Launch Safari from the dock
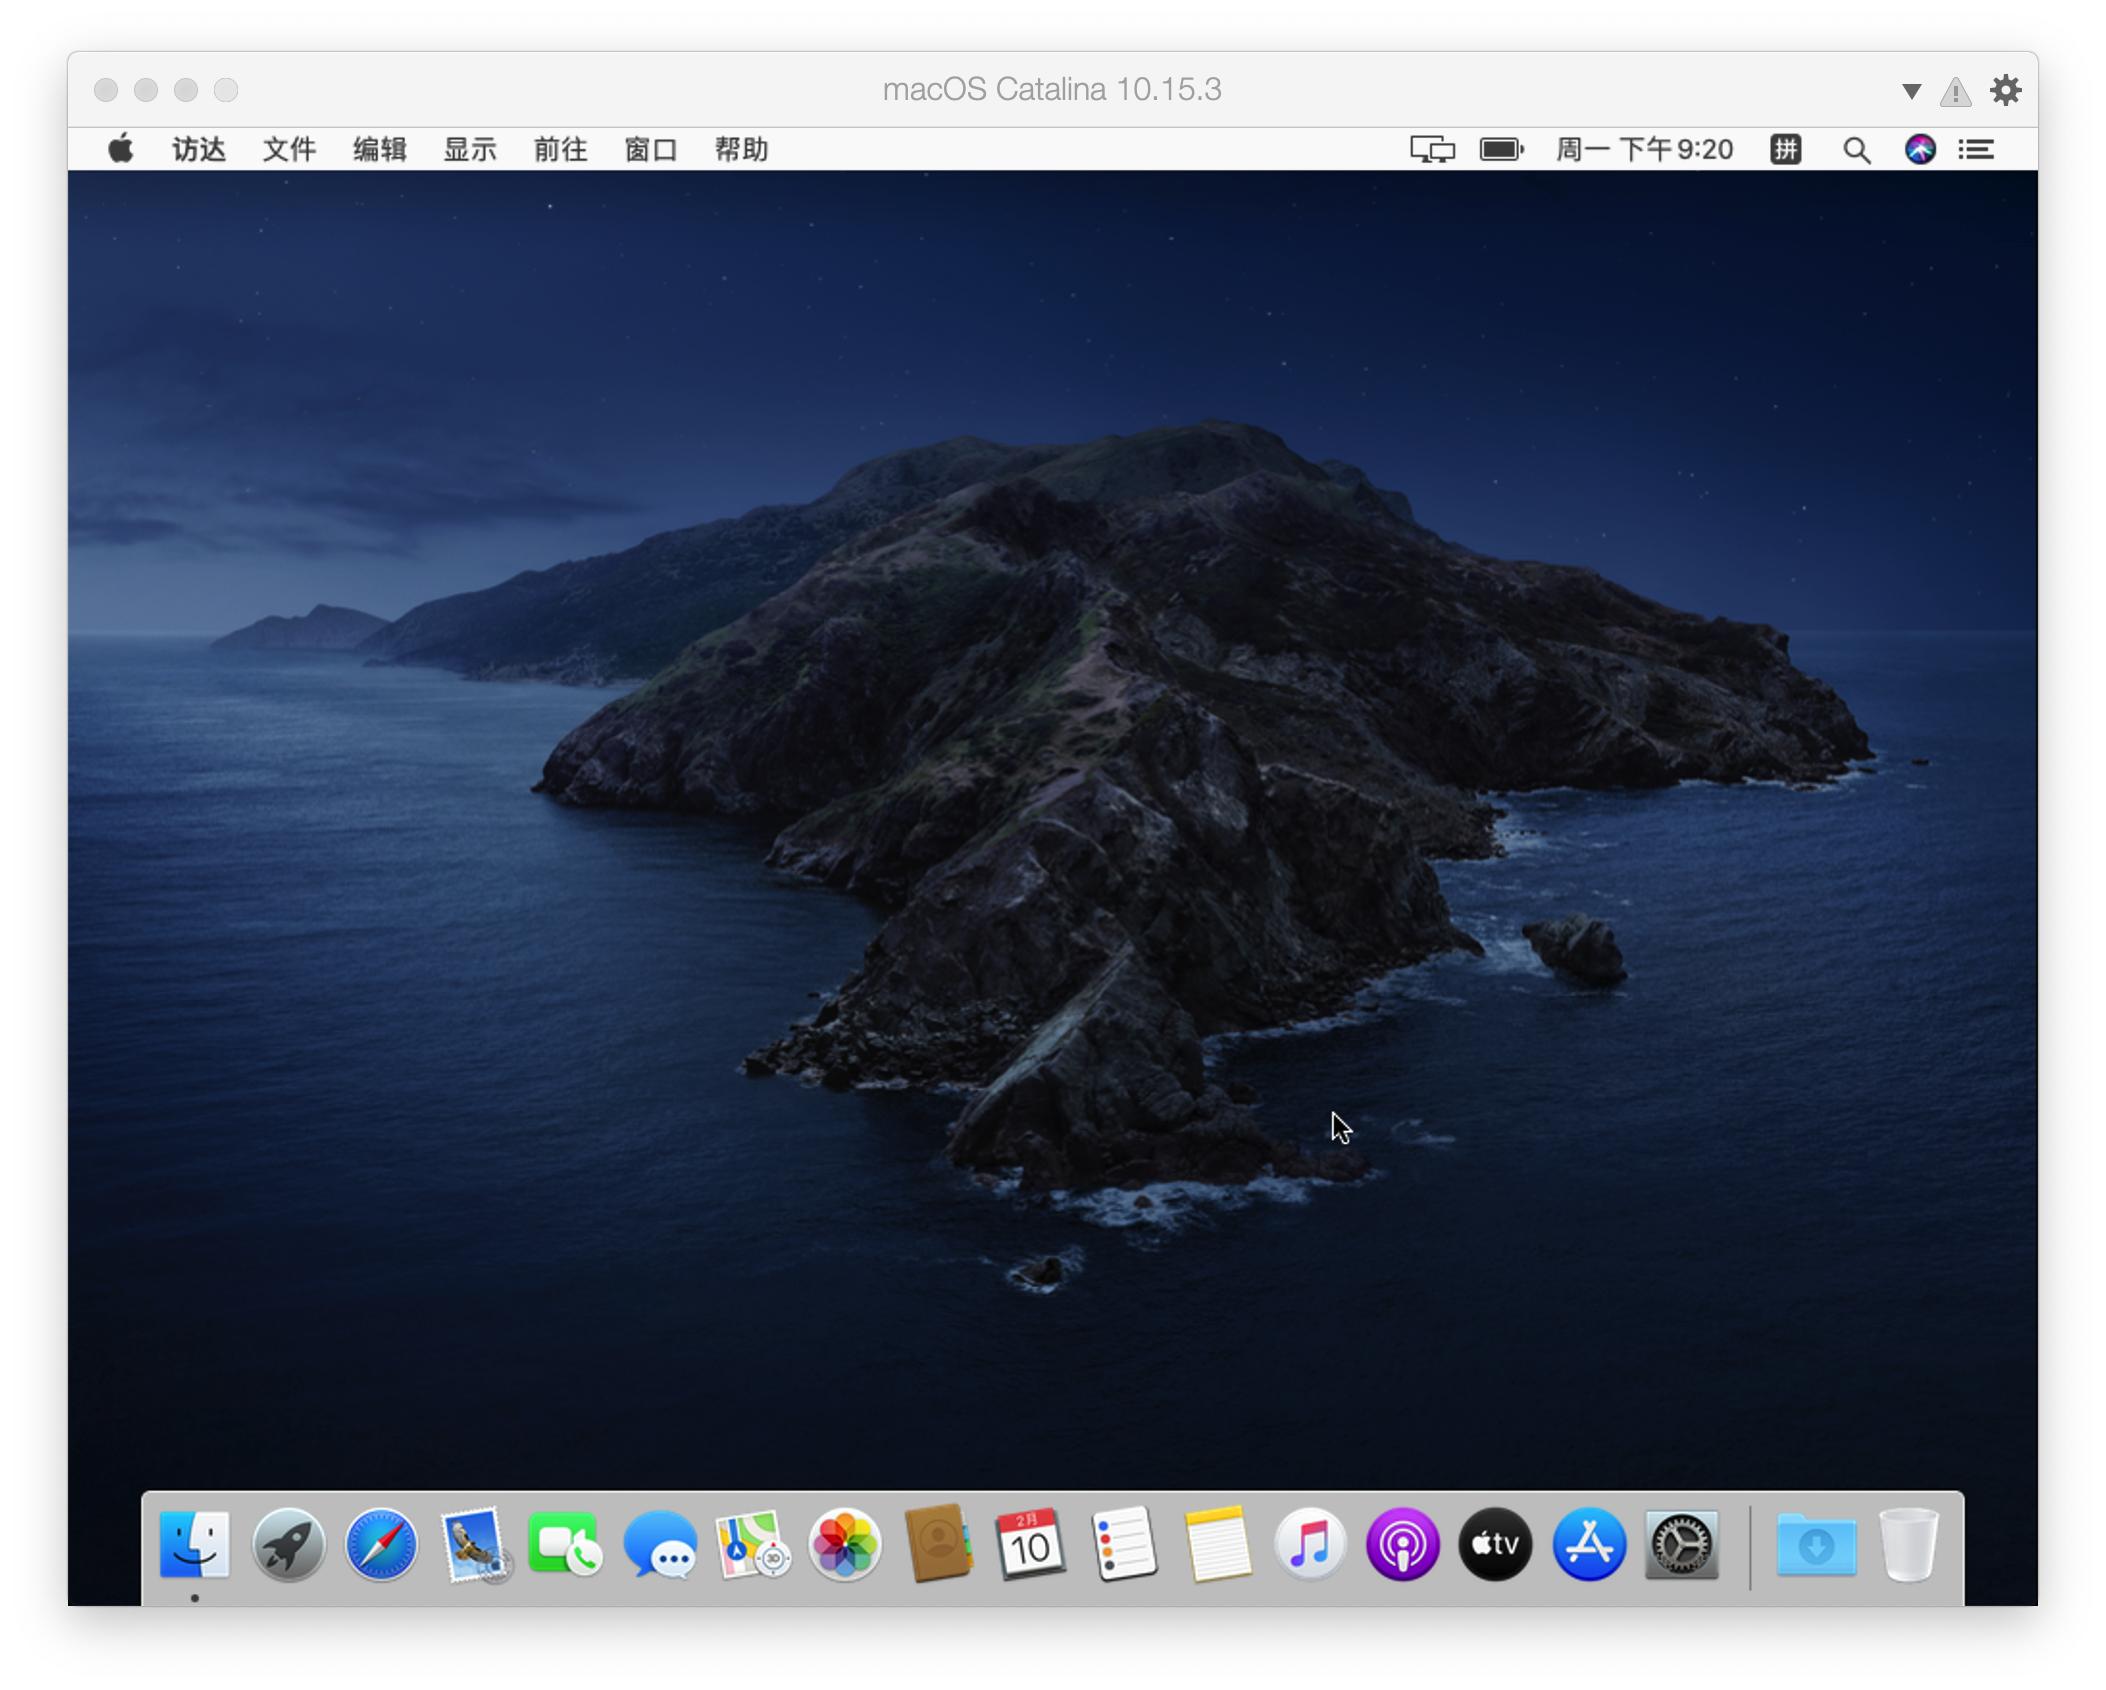This screenshot has width=2106, height=1690. 381,1545
